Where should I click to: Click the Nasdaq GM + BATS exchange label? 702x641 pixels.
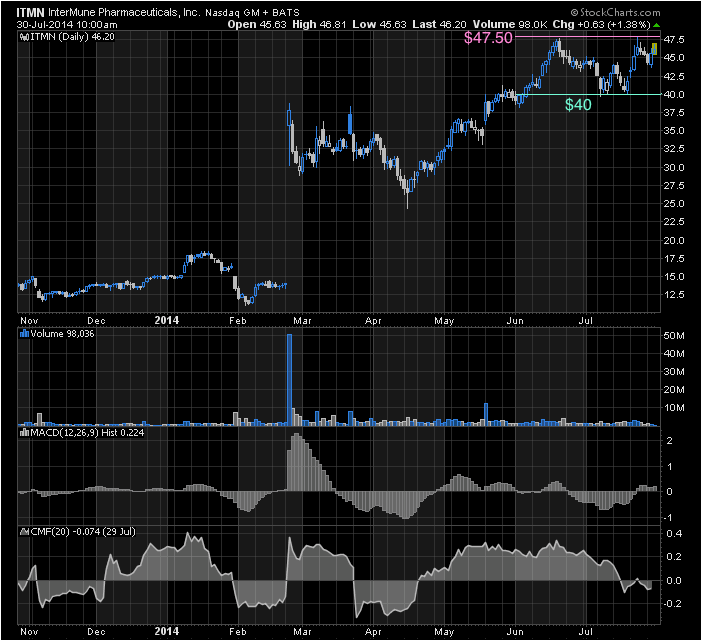(252, 13)
